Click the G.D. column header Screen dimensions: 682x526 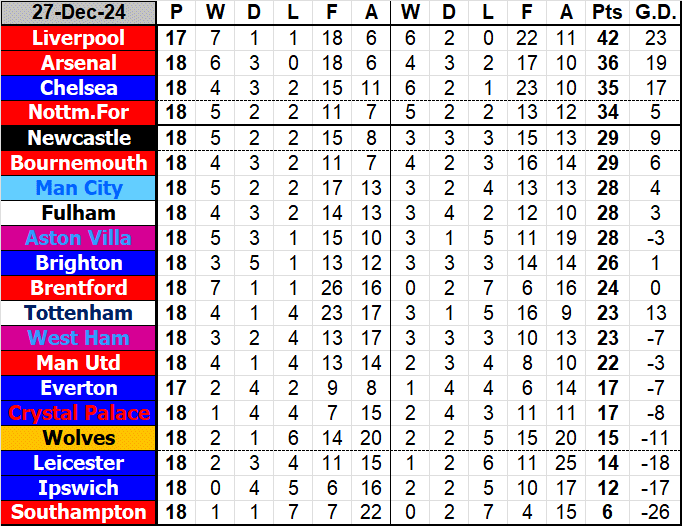(x=655, y=13)
